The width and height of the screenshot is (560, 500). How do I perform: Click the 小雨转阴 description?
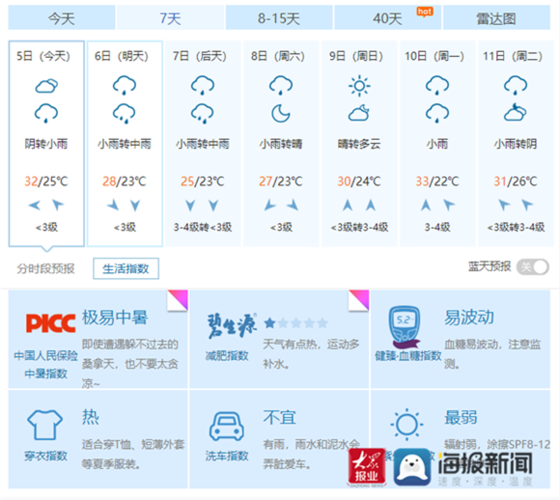click(x=515, y=144)
